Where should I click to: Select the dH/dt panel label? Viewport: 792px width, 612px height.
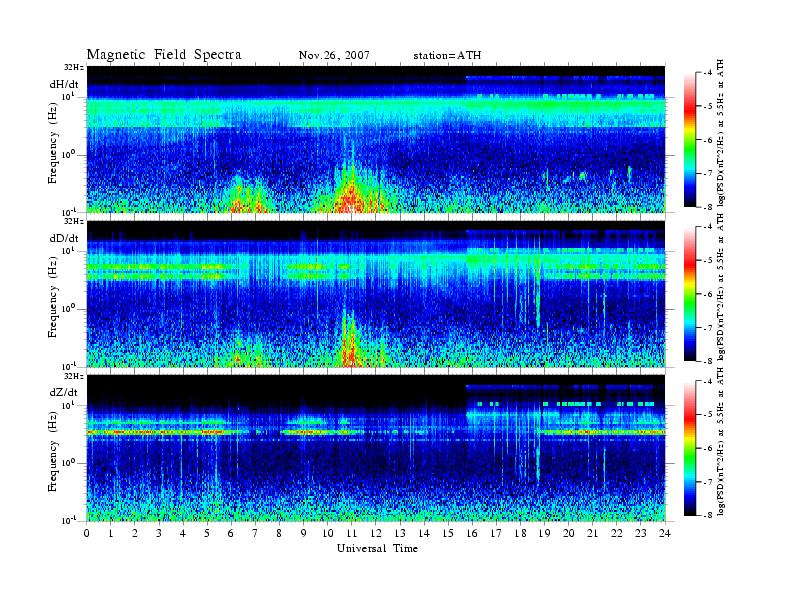click(64, 84)
